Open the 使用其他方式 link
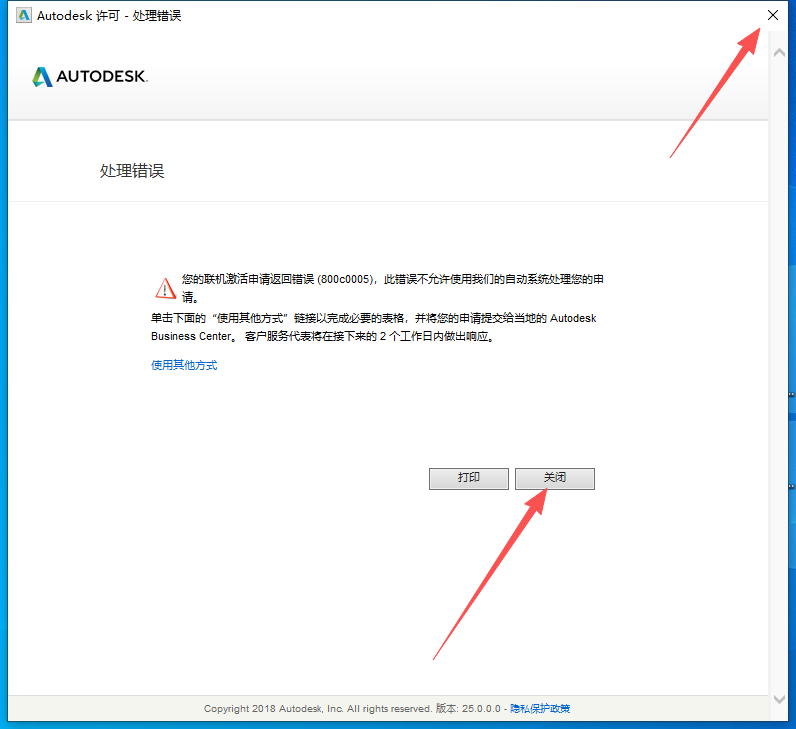 (x=184, y=365)
